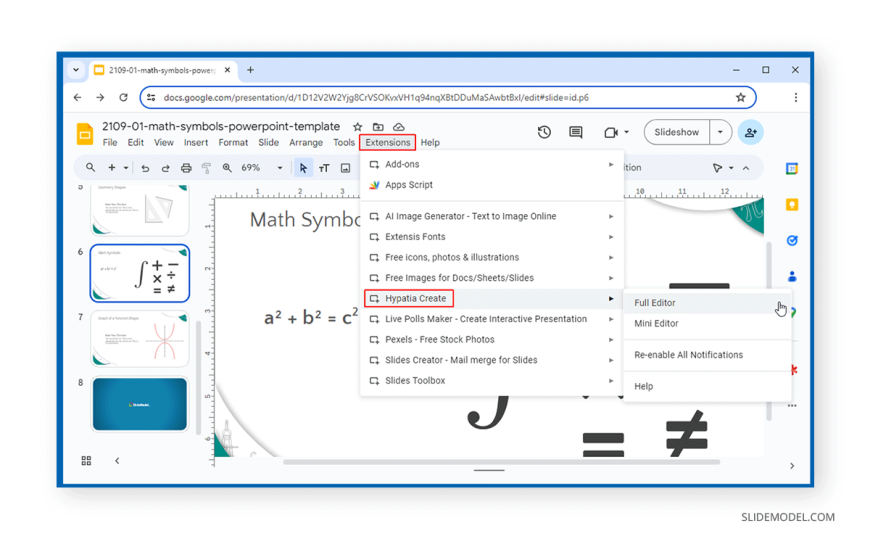Open Google Keep side panel icon
This screenshot has height=539, width=870.
click(x=792, y=205)
